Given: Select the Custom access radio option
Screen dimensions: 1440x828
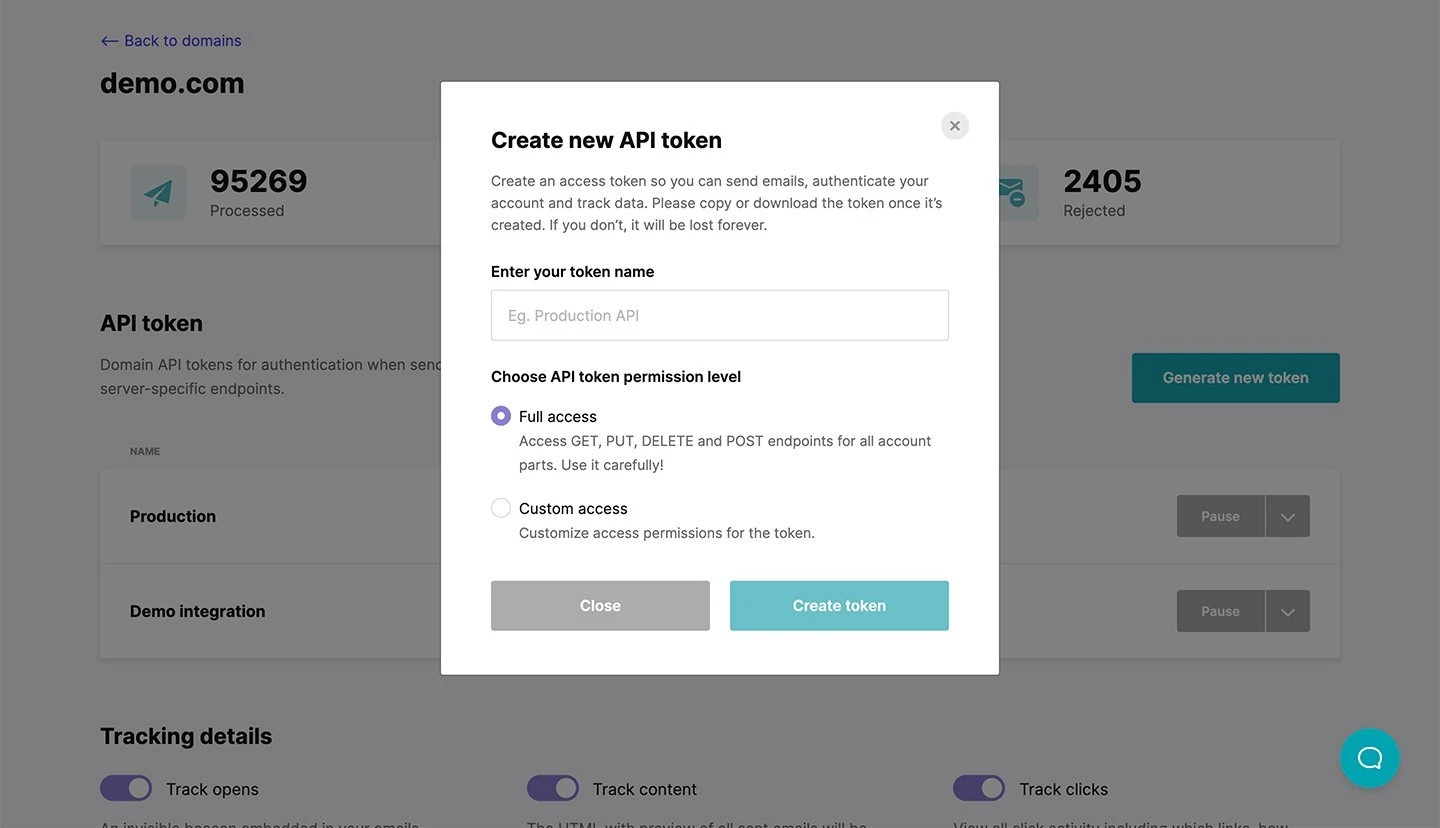Looking at the screenshot, I should (501, 508).
